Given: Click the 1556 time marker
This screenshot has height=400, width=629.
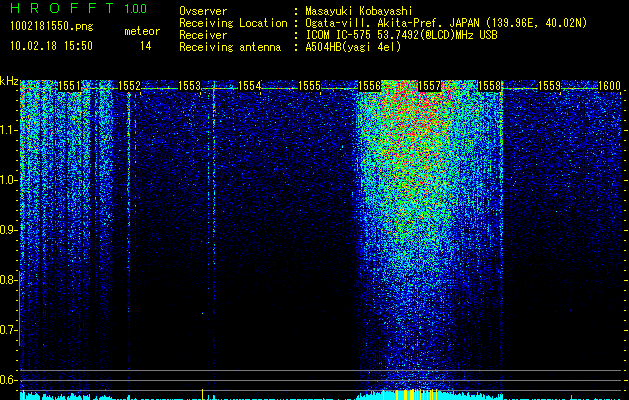Looking at the screenshot, I should (x=369, y=86).
